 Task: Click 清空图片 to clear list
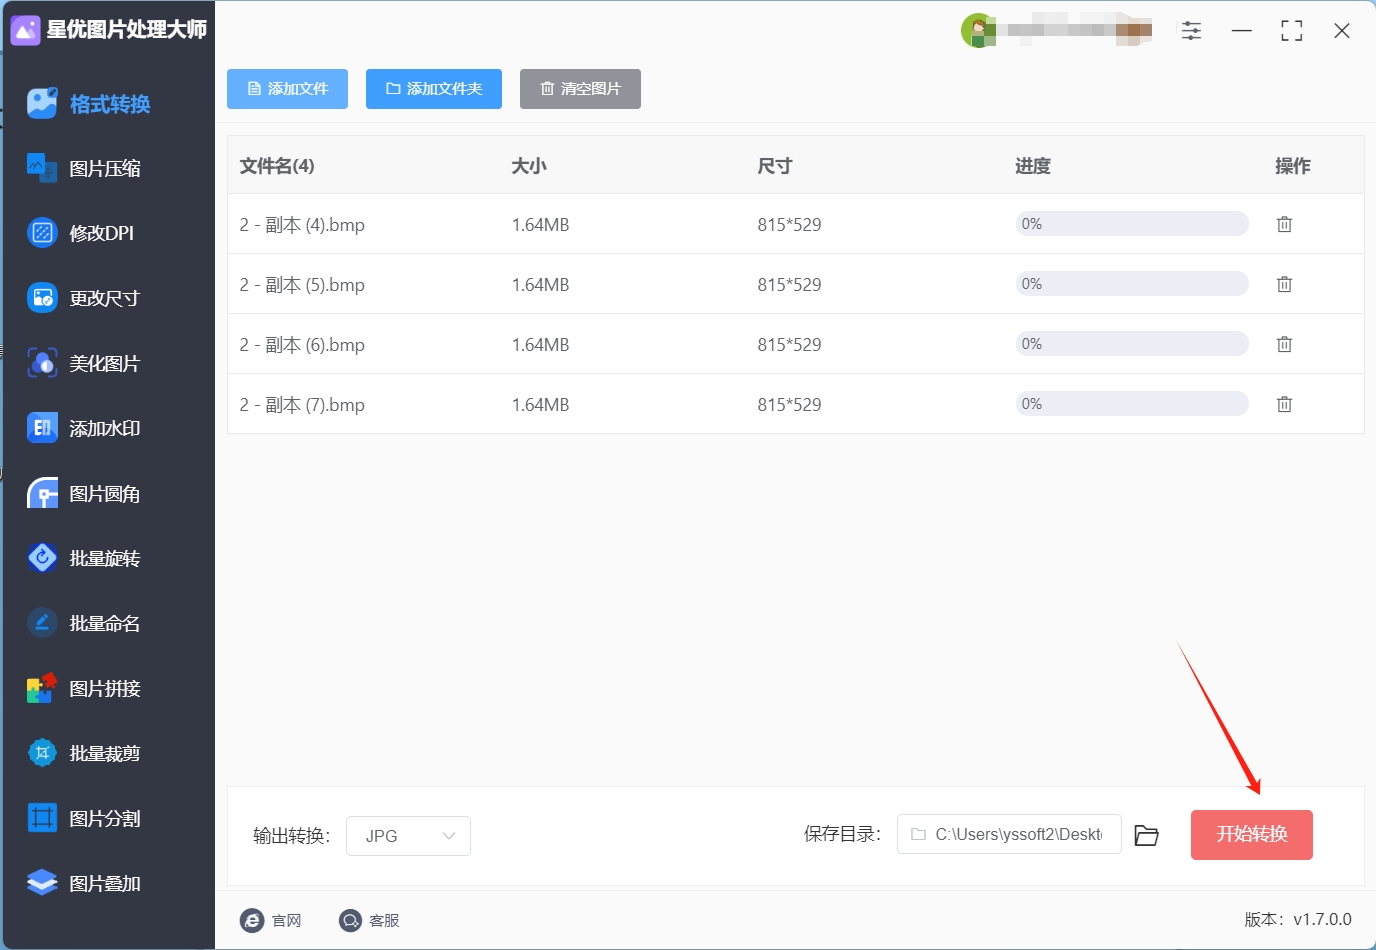580,89
